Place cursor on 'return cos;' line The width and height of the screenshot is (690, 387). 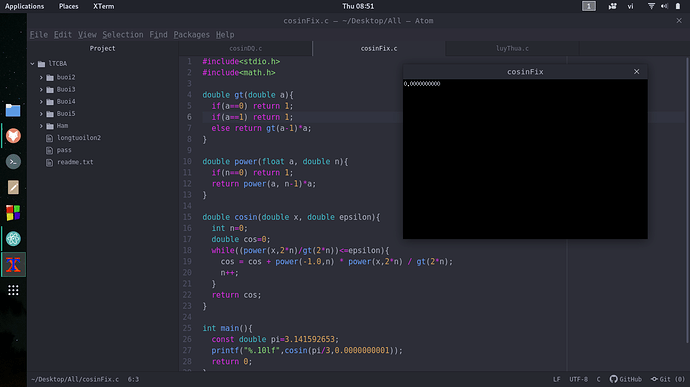236,295
